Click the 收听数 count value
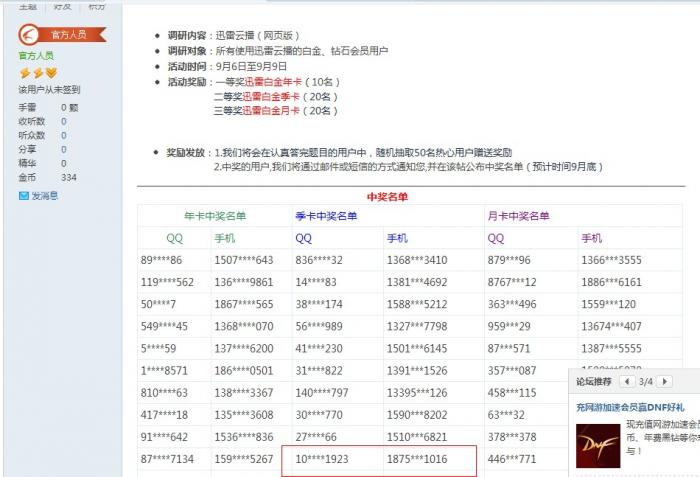Screen dimensions: 700x477 tap(64, 121)
